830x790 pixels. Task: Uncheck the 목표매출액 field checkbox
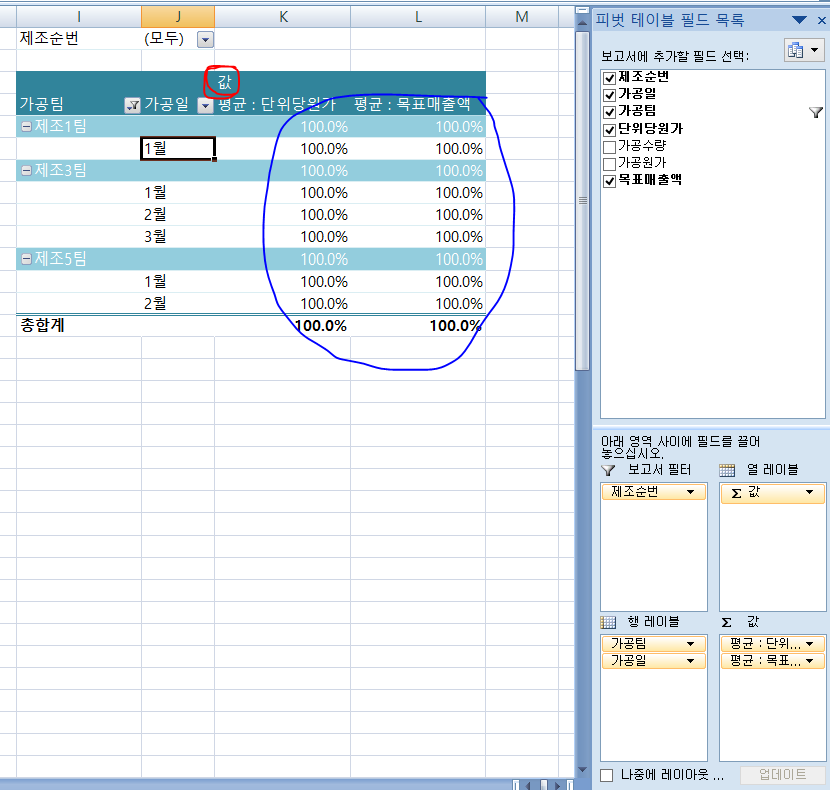[x=609, y=181]
